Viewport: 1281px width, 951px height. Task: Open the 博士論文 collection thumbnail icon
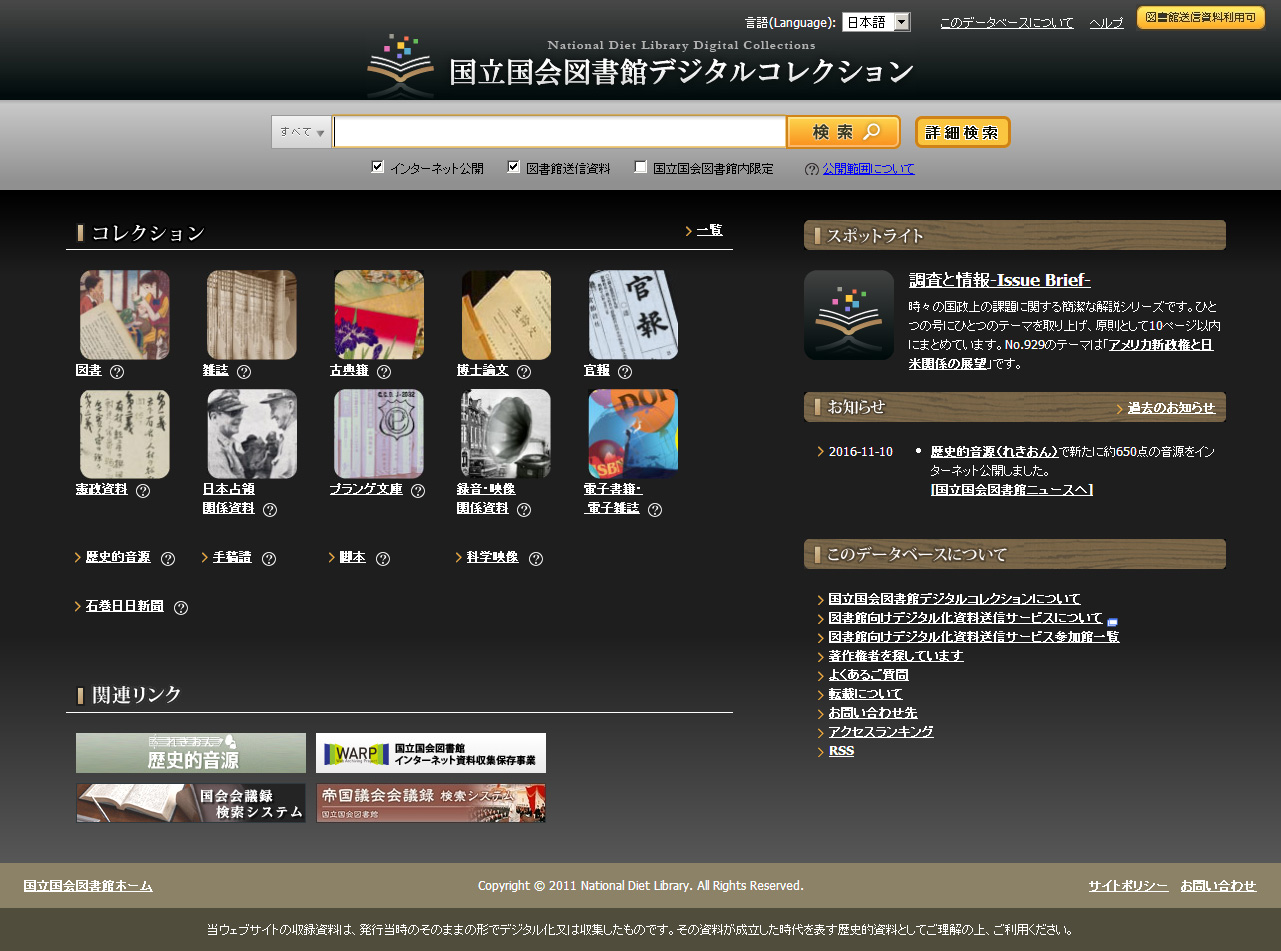coord(506,314)
